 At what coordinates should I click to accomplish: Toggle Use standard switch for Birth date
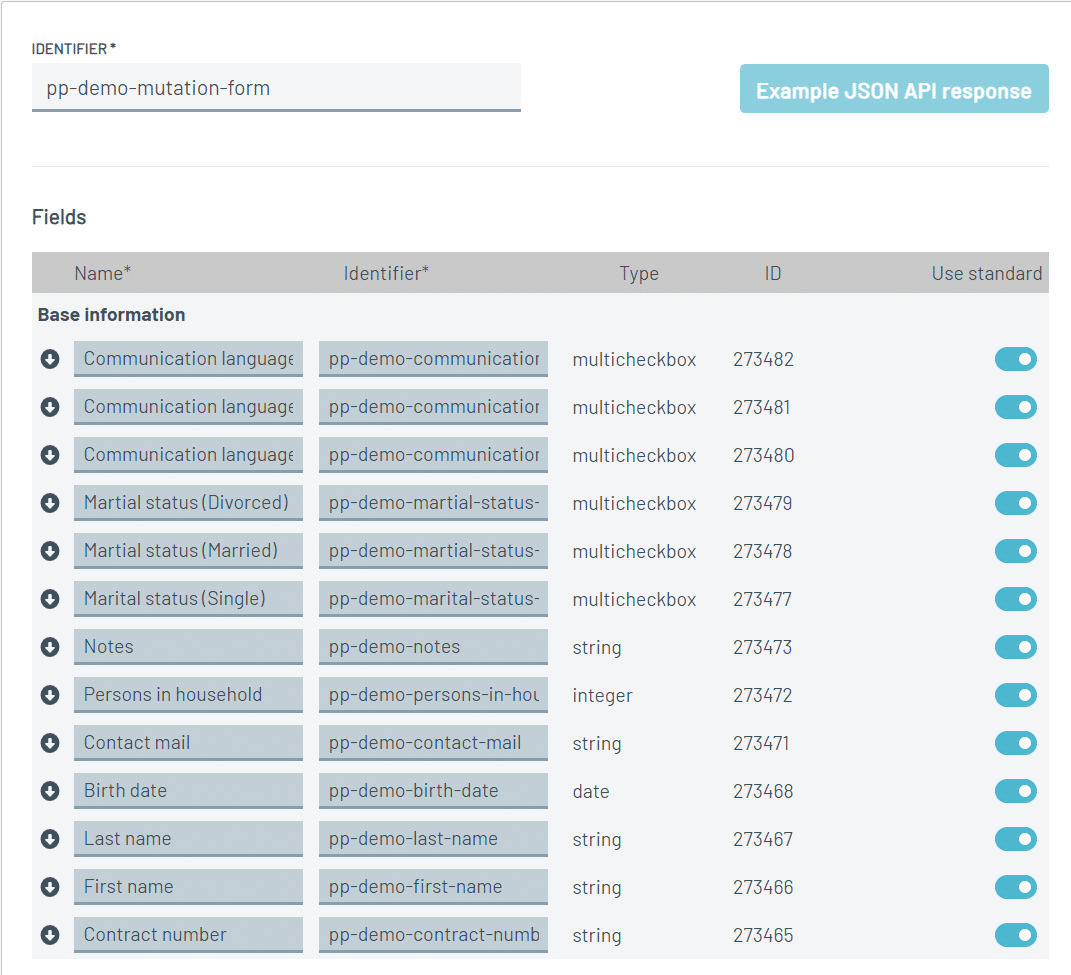pyautogui.click(x=1016, y=791)
